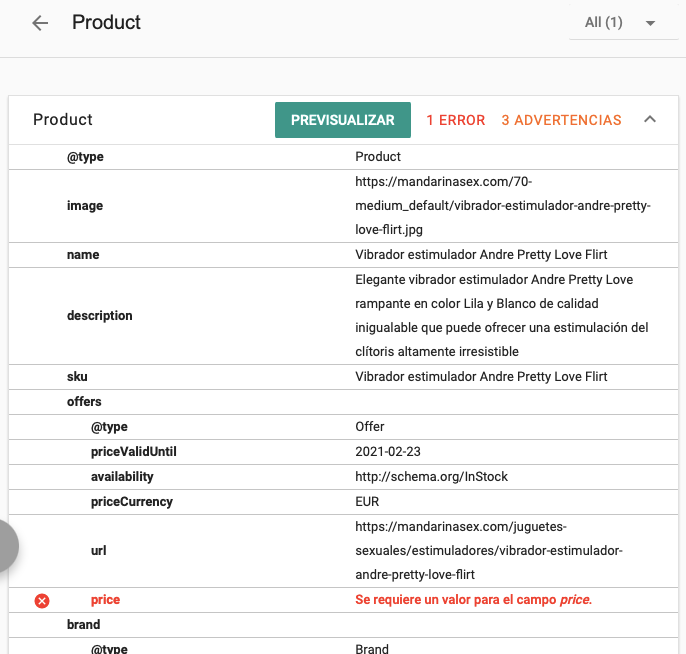Click the availability InStock value

(431, 477)
